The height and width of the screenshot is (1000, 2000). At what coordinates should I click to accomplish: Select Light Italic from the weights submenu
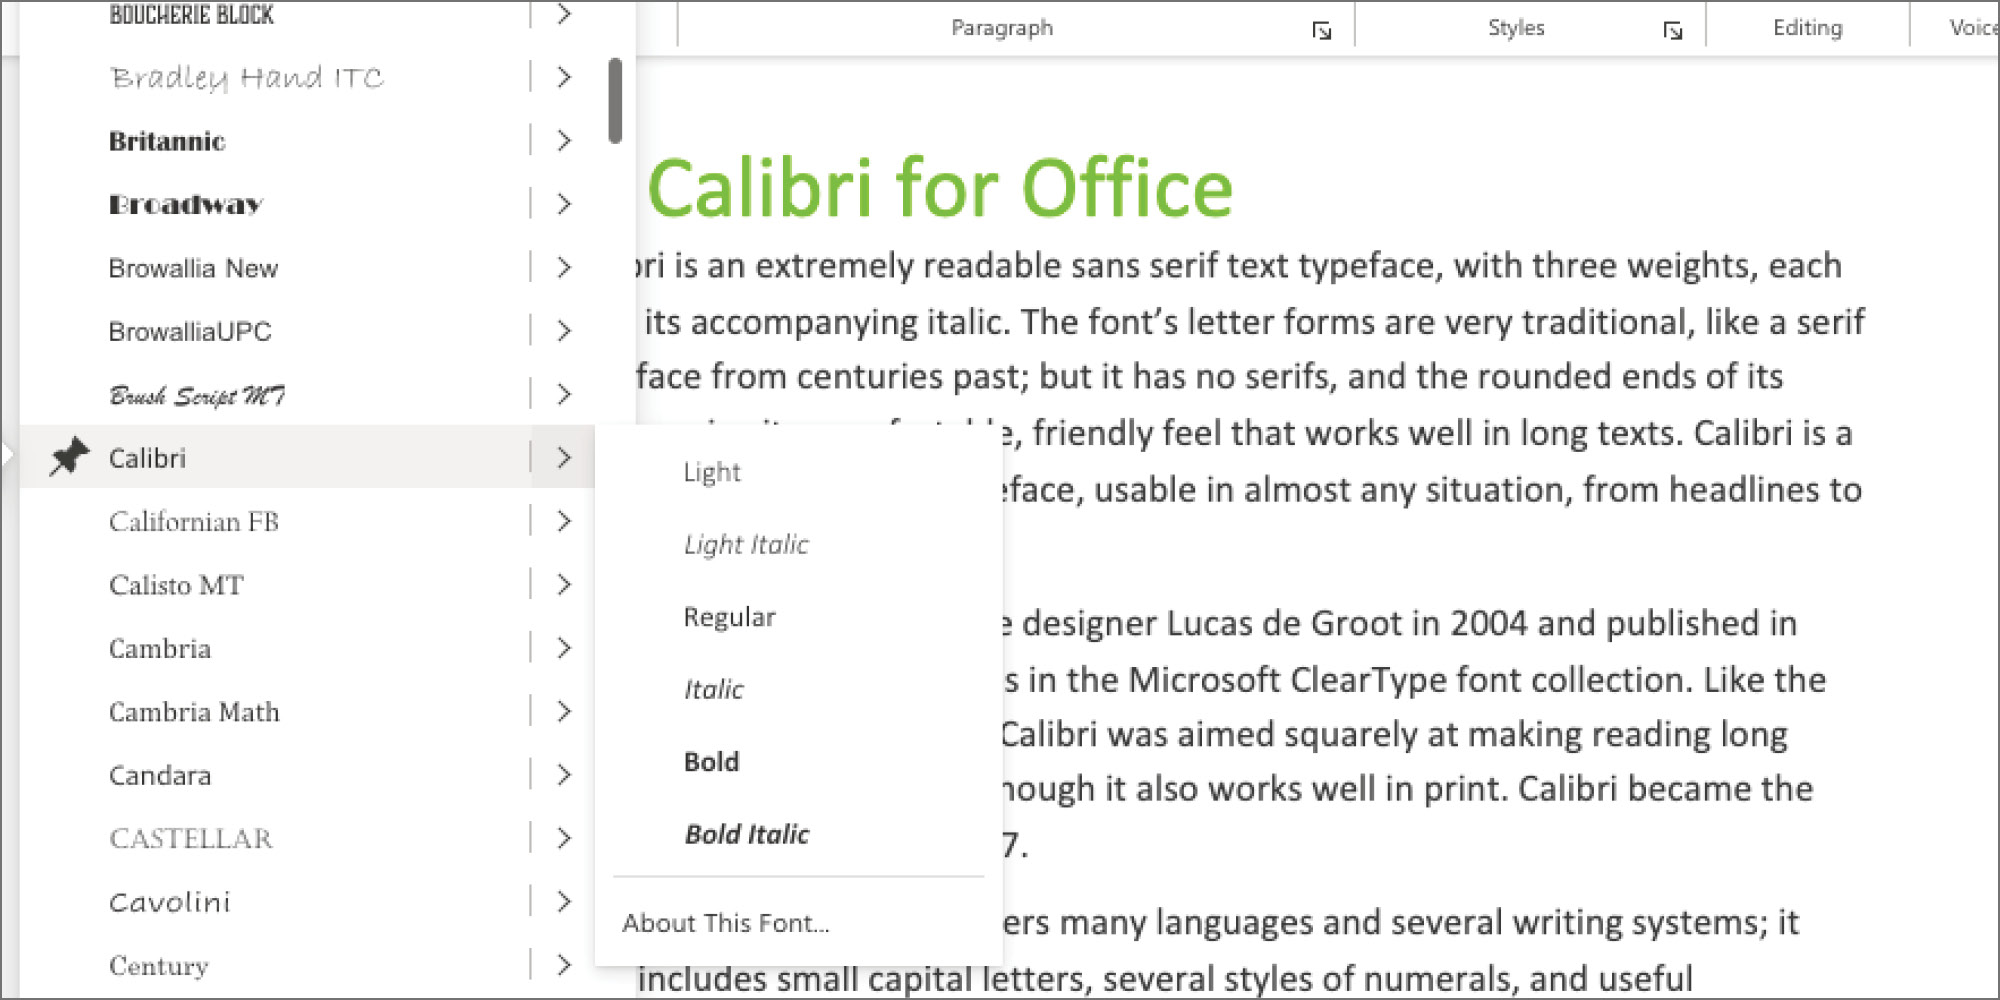747,544
